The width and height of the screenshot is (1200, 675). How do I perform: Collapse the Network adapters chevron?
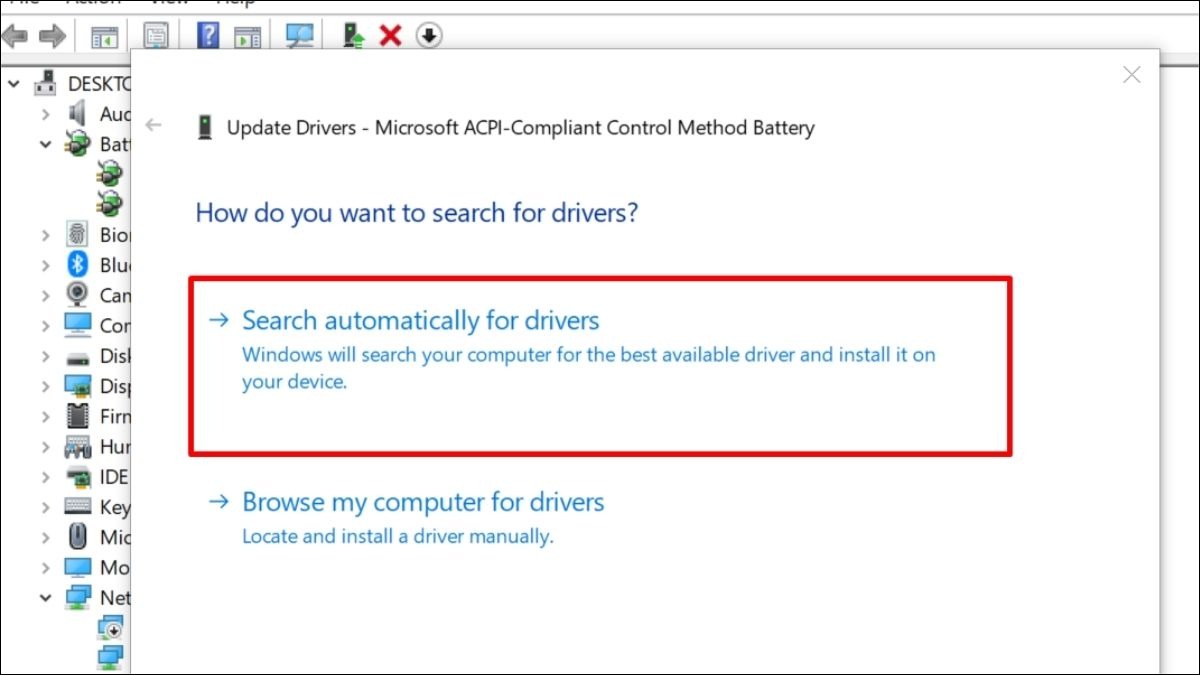pos(46,597)
